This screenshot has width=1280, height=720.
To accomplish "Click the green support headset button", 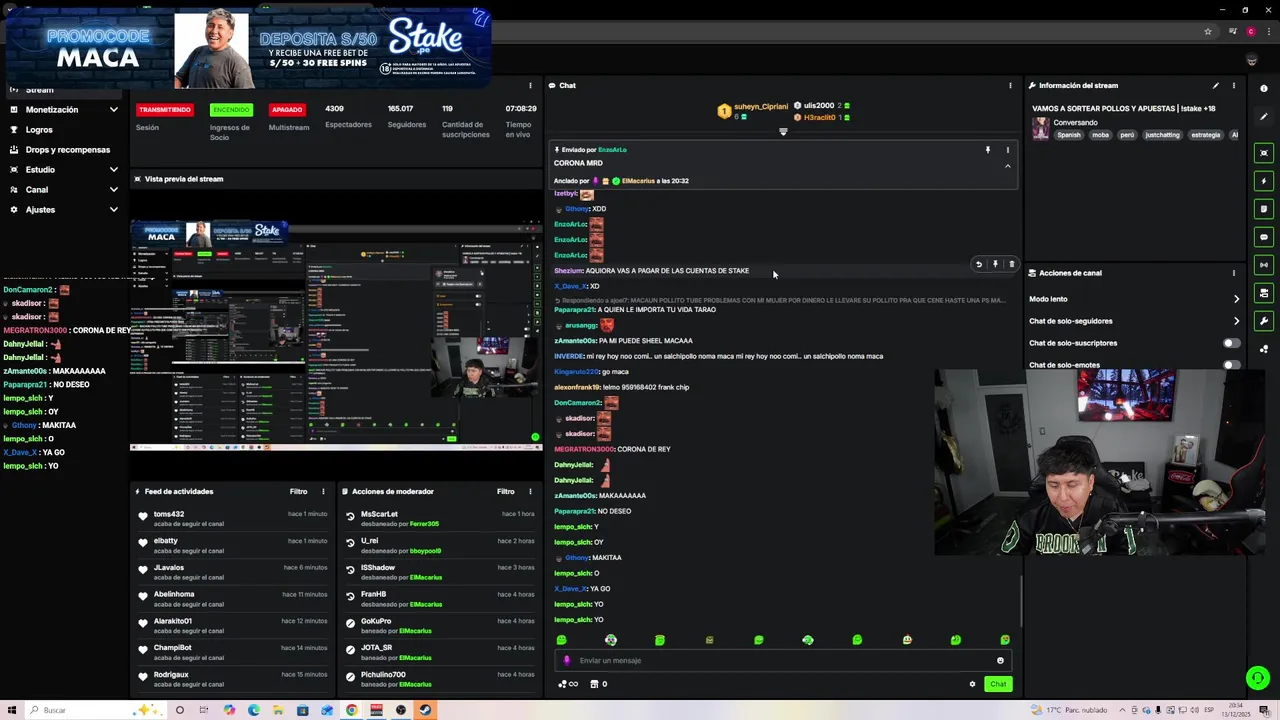I will (x=1258, y=678).
